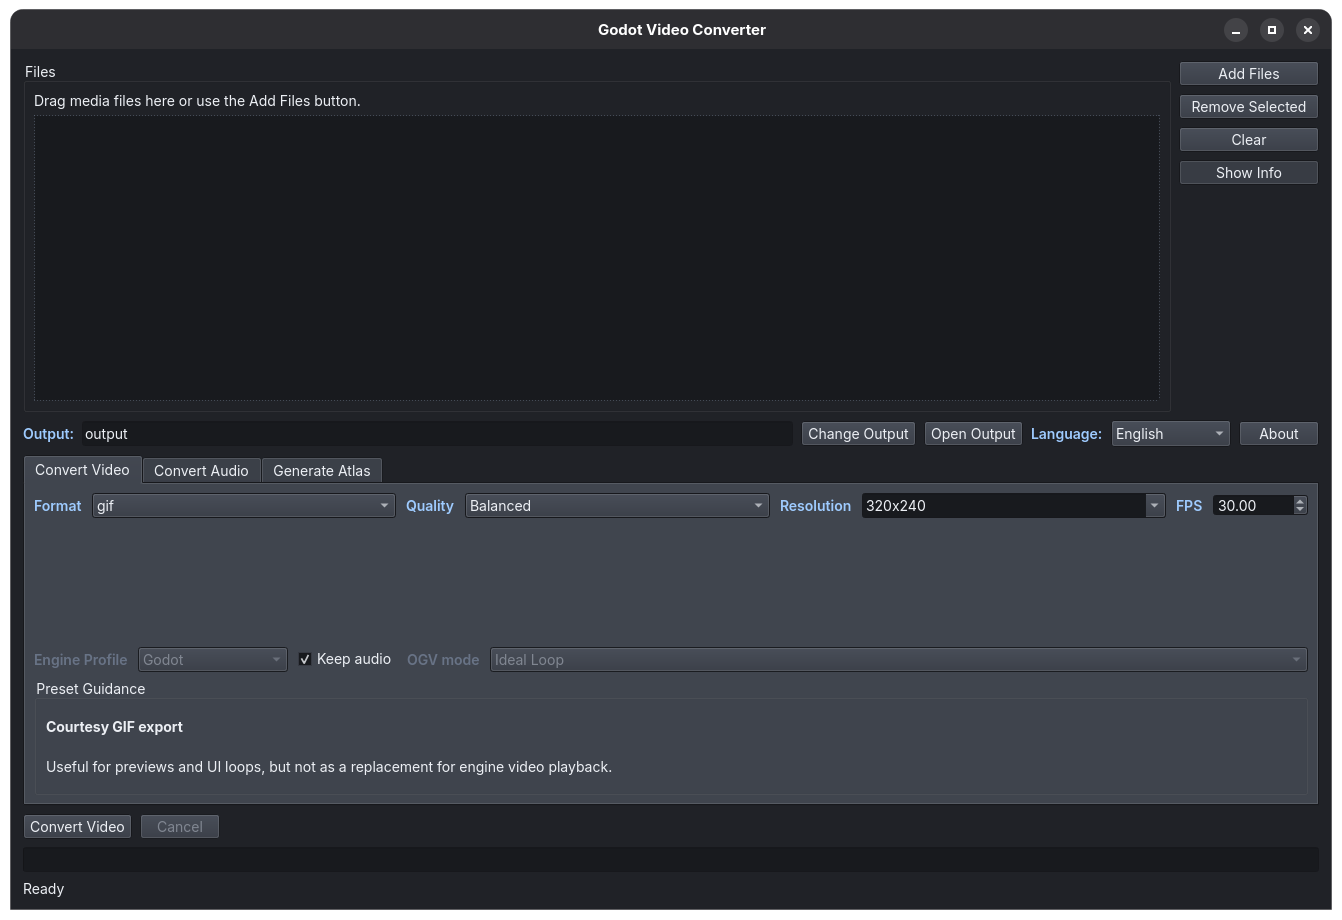This screenshot has width=1342, height=920.
Task: Open the Format dropdown showing gif
Action: coord(244,506)
